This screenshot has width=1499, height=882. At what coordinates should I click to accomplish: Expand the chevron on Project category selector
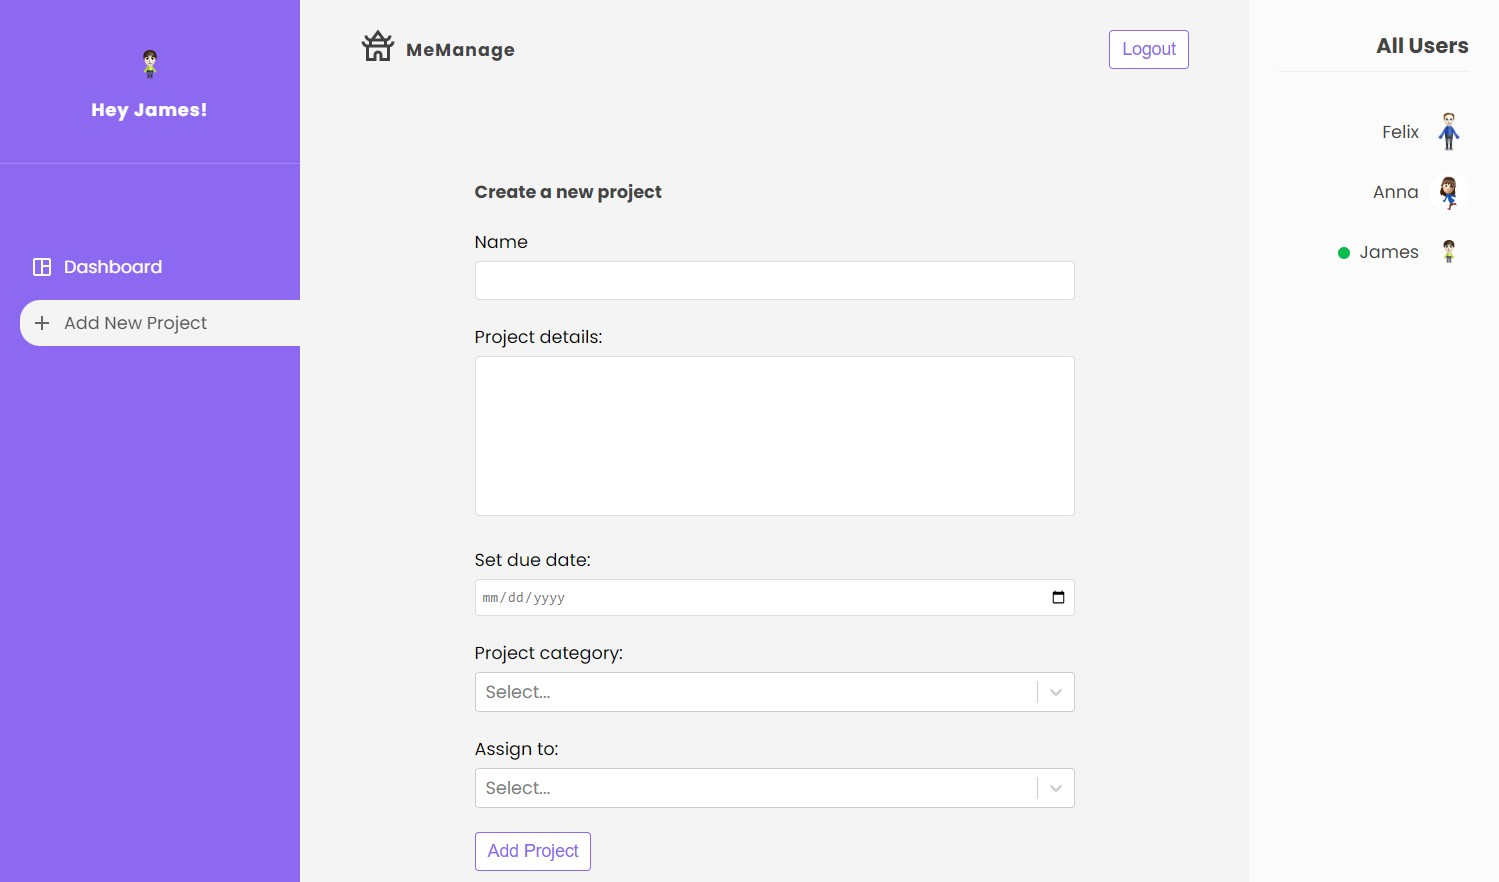click(x=1055, y=691)
